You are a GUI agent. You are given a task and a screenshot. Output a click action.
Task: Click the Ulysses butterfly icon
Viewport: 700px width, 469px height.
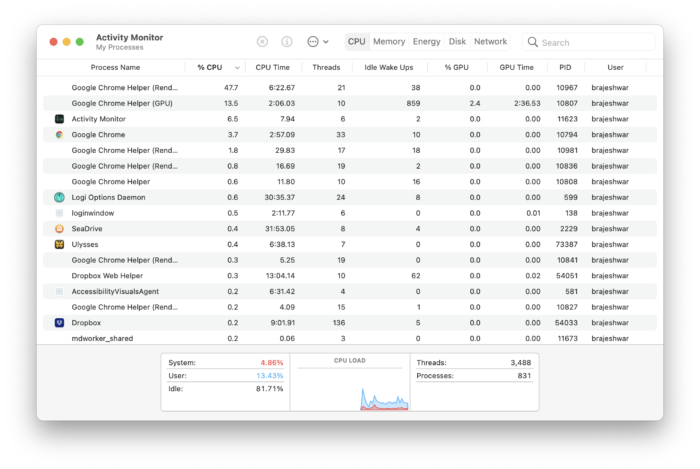pyautogui.click(x=59, y=244)
